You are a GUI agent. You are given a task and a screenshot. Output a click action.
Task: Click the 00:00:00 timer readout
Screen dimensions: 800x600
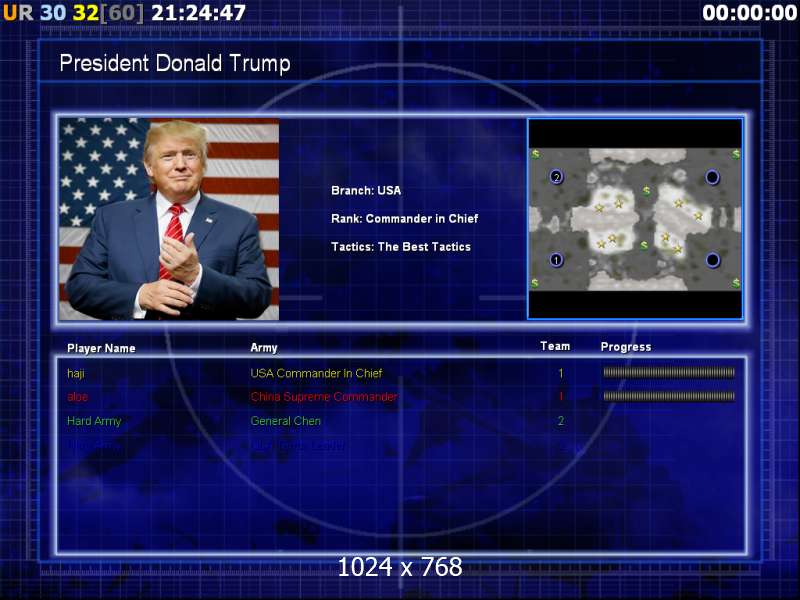pyautogui.click(x=749, y=13)
